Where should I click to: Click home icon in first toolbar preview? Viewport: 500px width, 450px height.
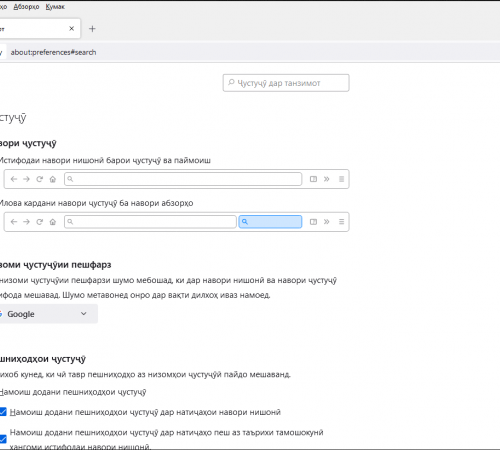53,179
